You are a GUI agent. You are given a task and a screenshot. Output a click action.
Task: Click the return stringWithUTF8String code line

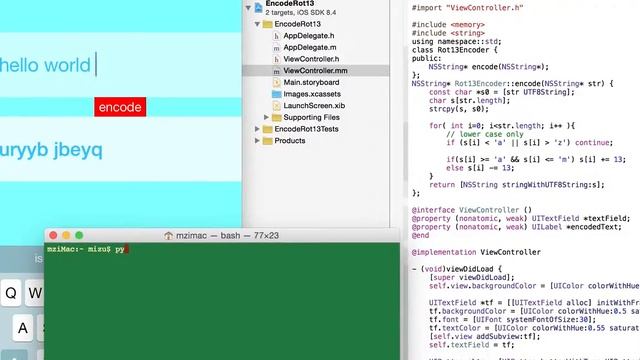click(x=517, y=185)
